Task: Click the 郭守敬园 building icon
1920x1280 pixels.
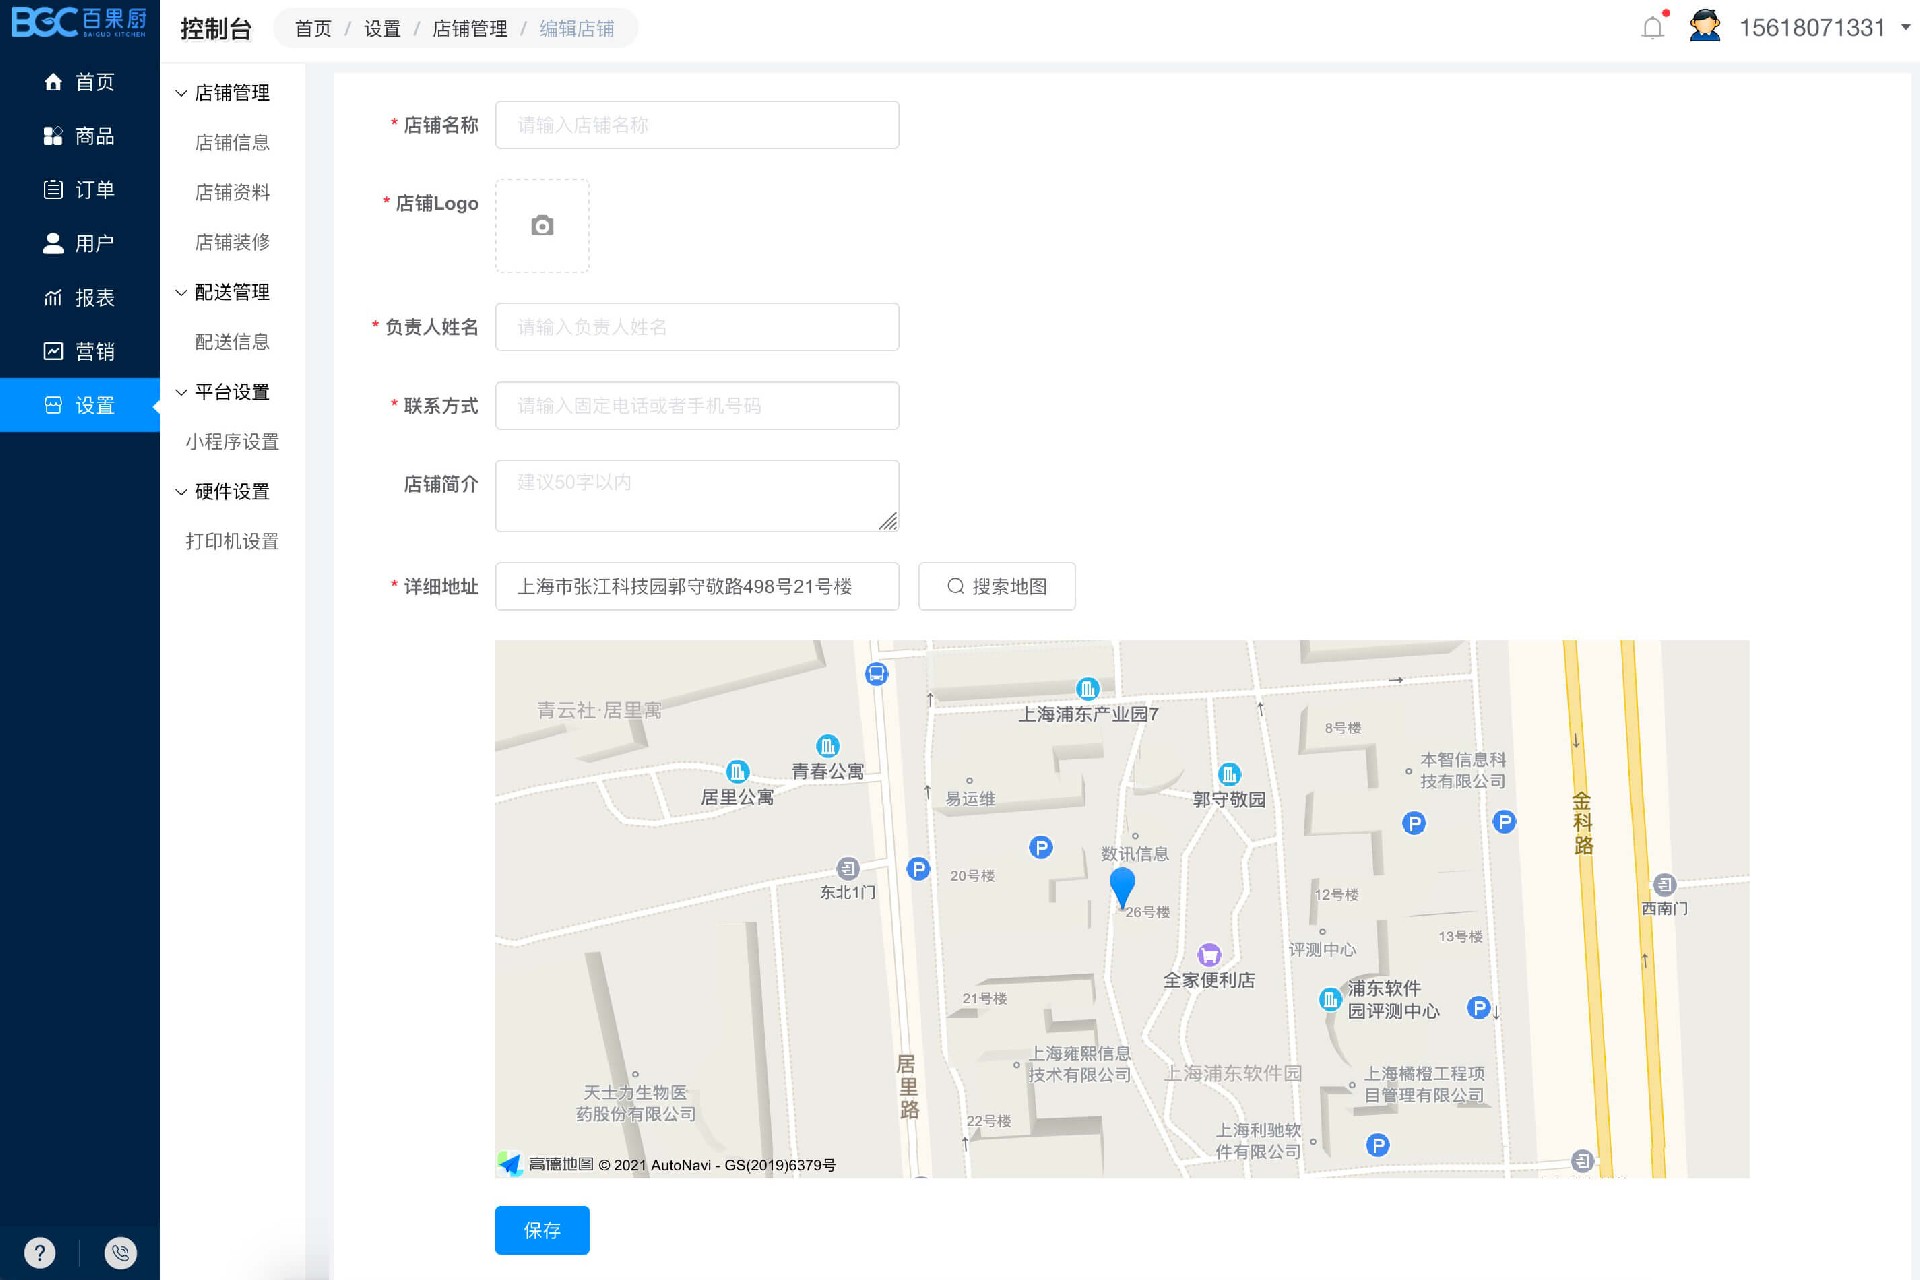Action: [1229, 774]
